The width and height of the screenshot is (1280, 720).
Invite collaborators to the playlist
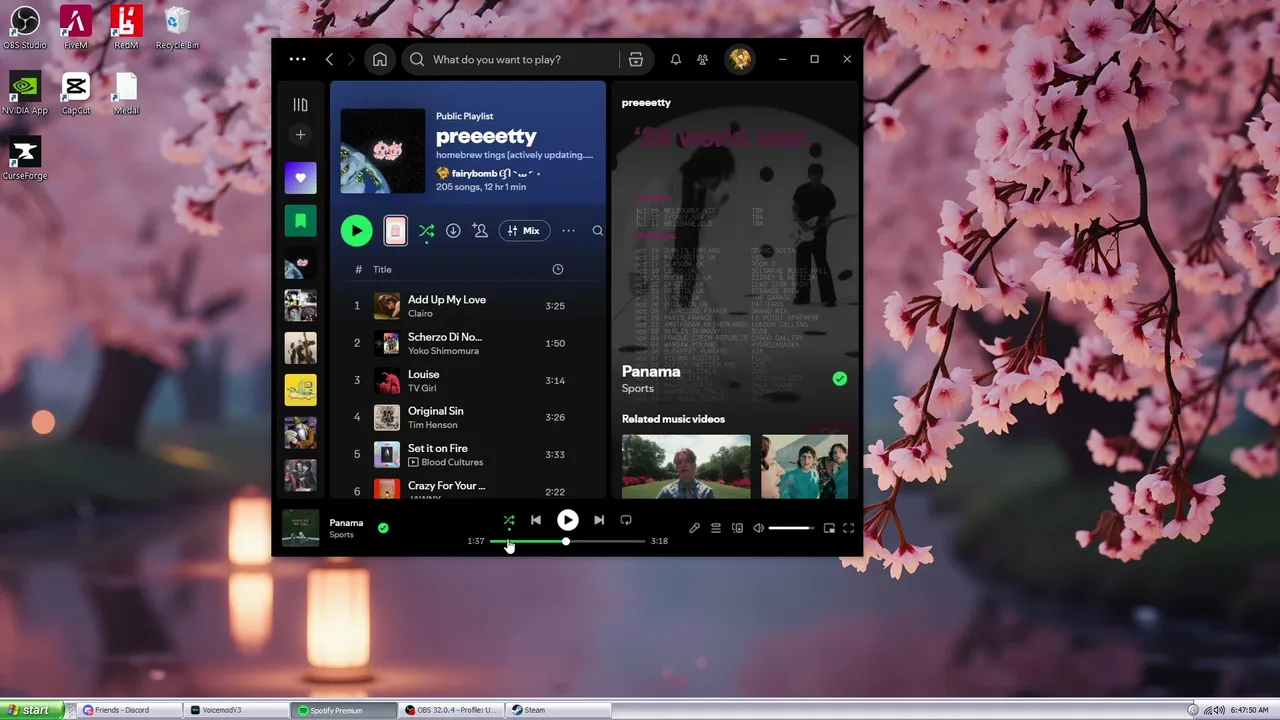pyautogui.click(x=481, y=231)
